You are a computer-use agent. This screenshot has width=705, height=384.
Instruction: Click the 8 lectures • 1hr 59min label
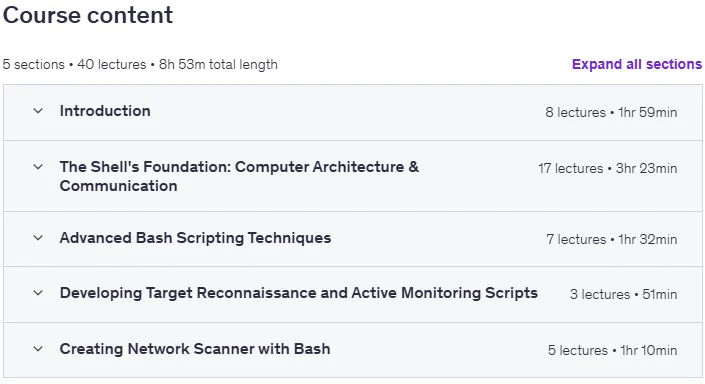coord(611,112)
